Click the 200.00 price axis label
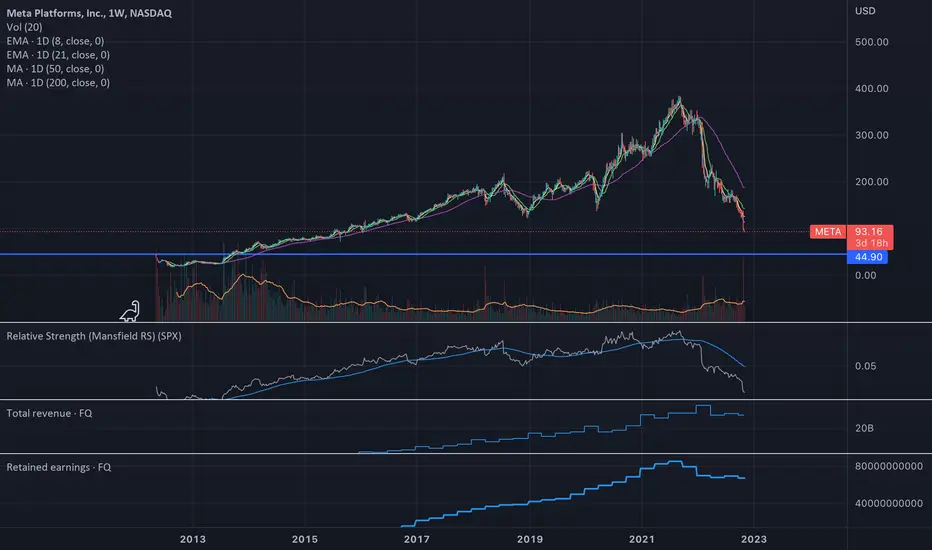The width and height of the screenshot is (932, 550). pos(872,182)
